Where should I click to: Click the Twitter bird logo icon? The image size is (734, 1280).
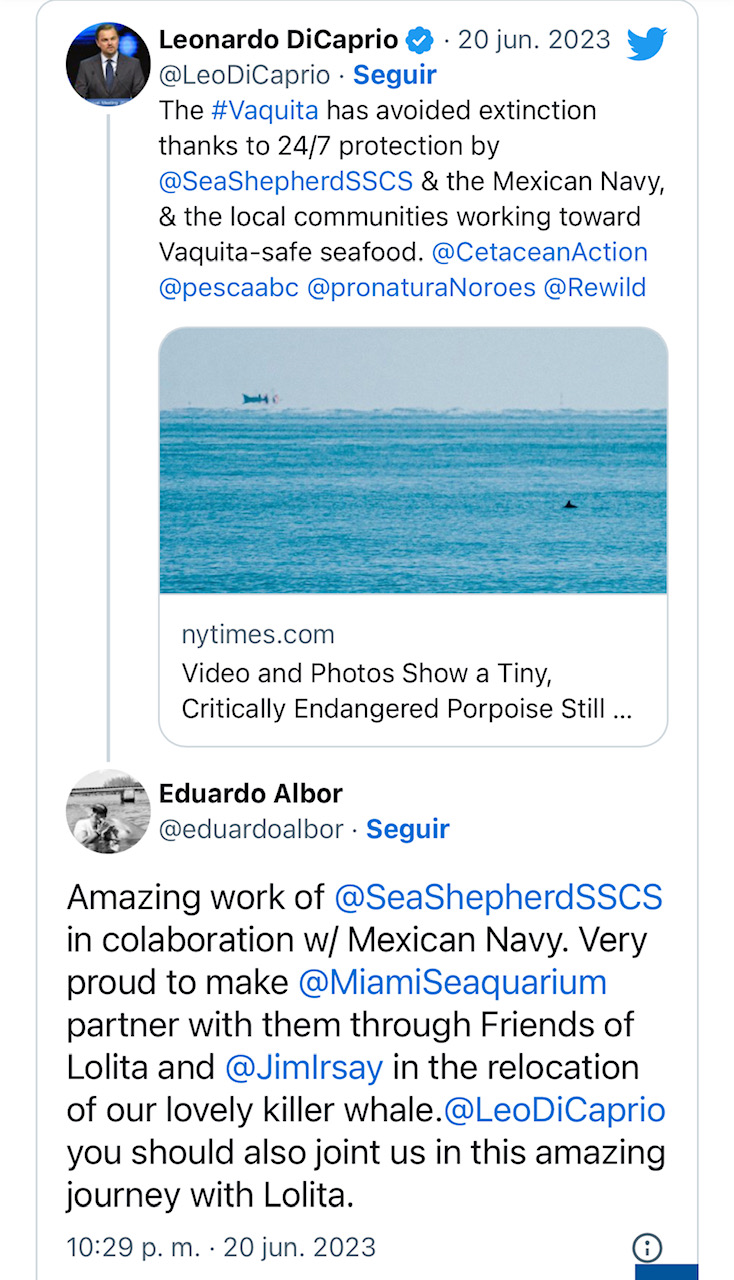(646, 43)
